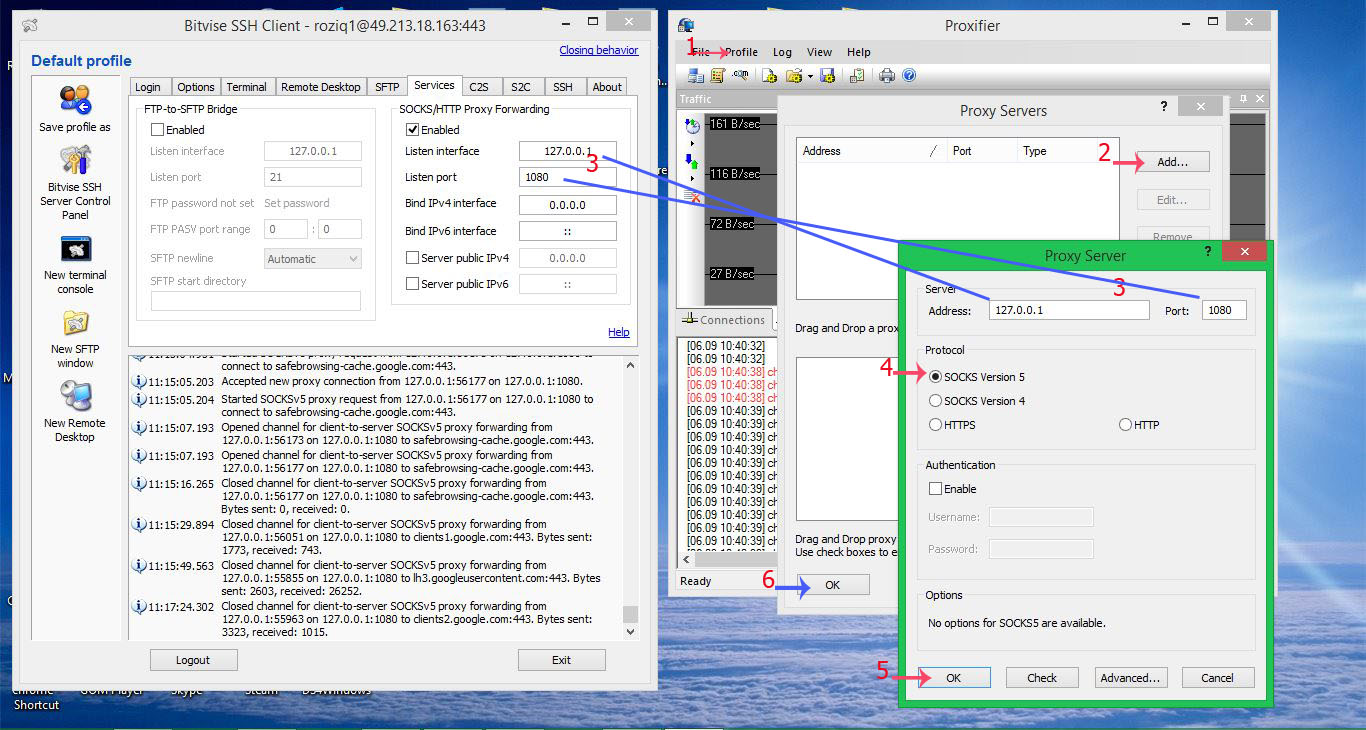1366x730 pixels.
Task: Click the Exit button in Bitvise
Action: [562, 660]
